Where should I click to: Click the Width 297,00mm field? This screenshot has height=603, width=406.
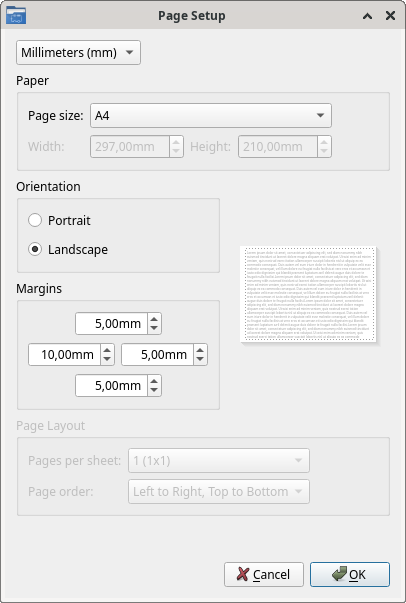pyautogui.click(x=130, y=147)
